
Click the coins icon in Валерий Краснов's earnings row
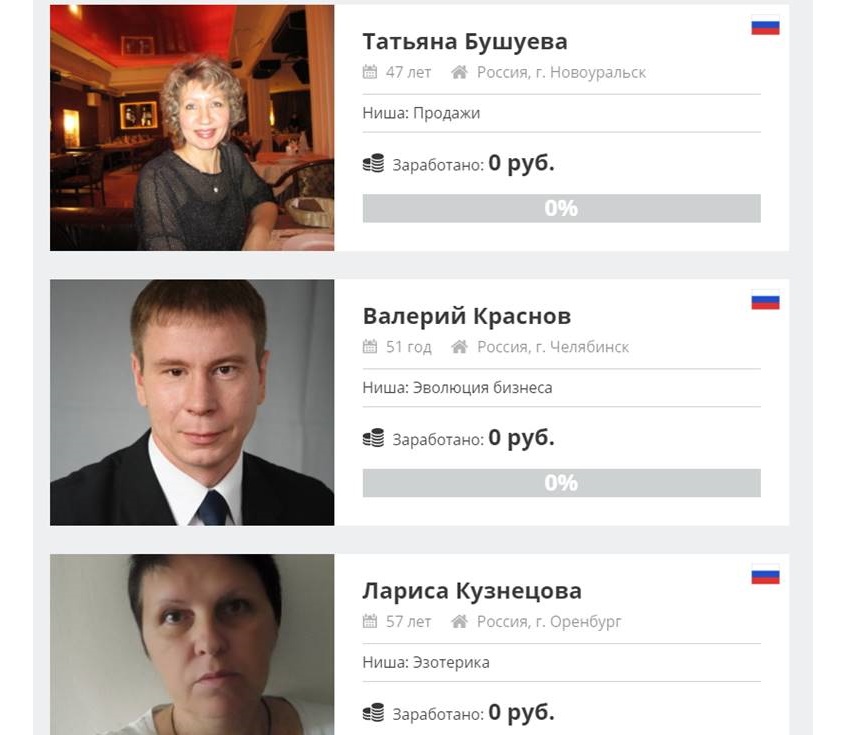374,438
